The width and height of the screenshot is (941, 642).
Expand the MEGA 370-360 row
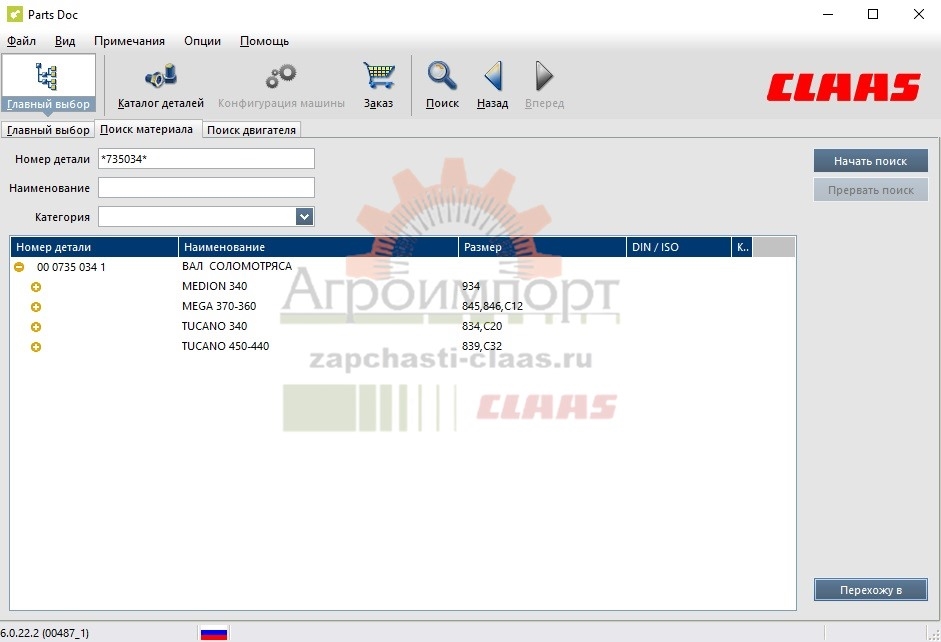click(36, 307)
